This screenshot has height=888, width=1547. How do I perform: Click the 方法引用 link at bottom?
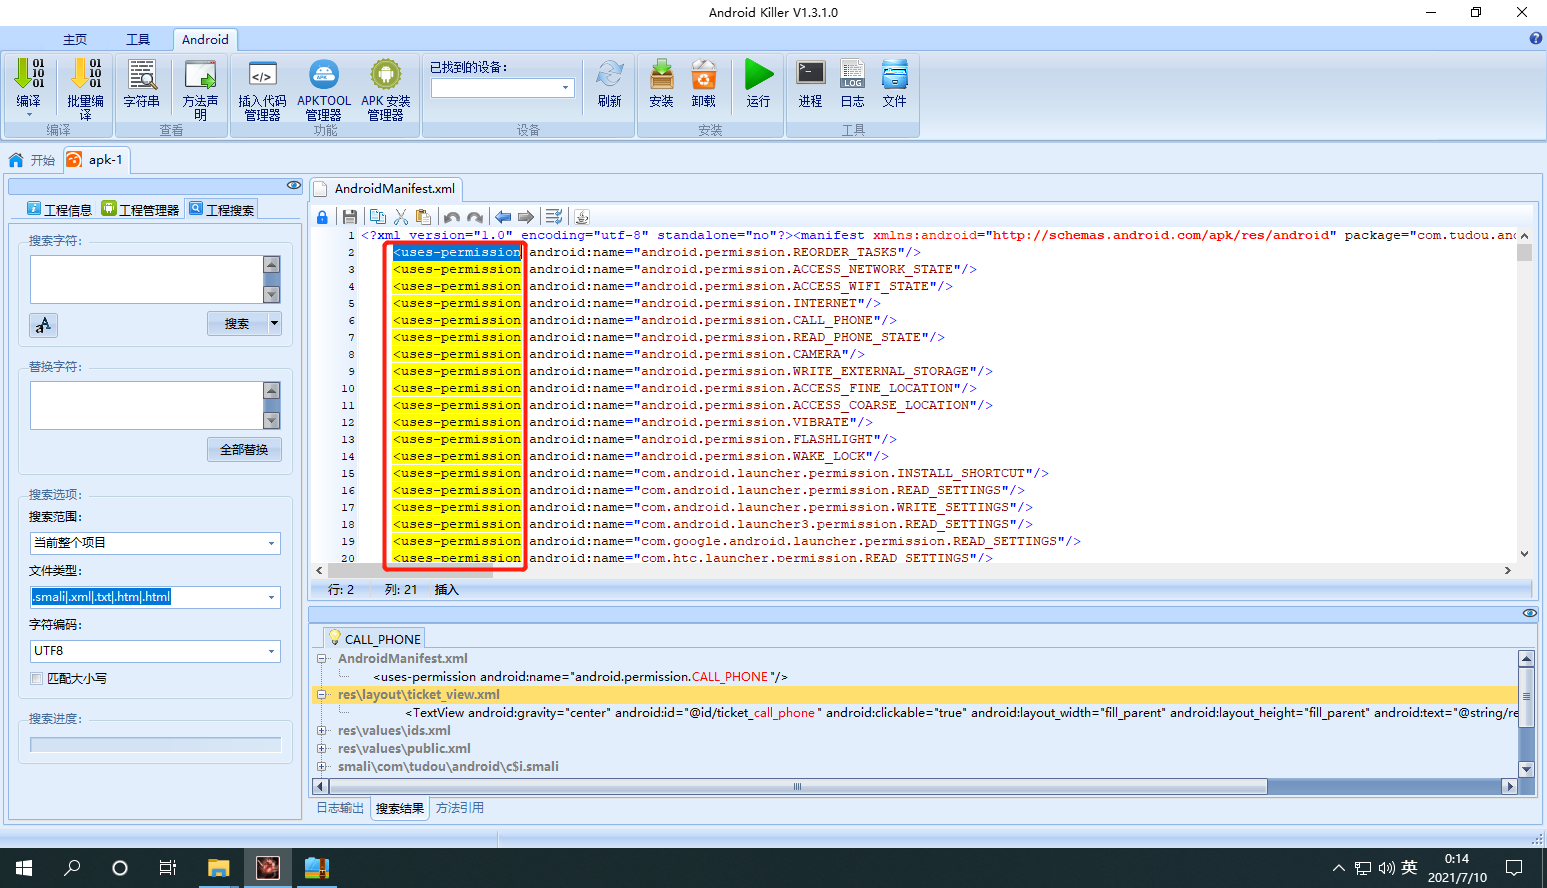point(460,808)
